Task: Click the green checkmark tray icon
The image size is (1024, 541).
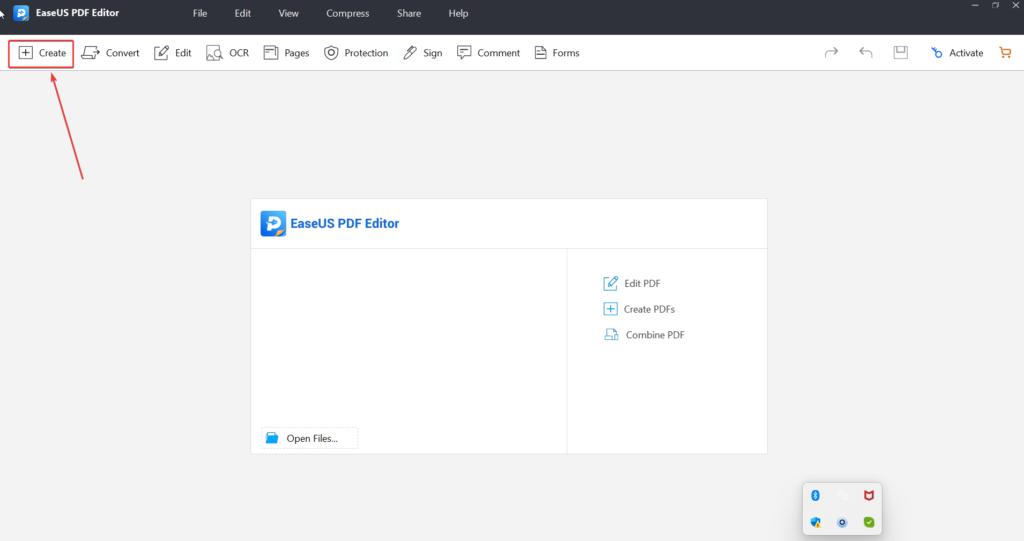Action: pos(869,522)
